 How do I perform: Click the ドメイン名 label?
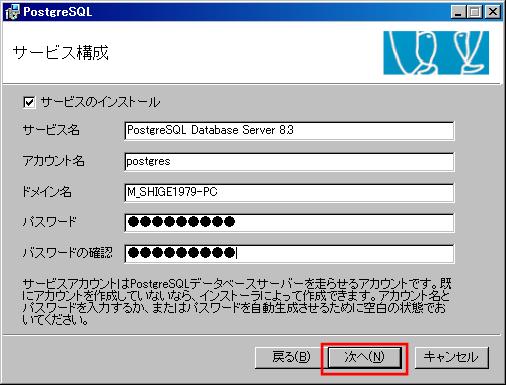47,192
